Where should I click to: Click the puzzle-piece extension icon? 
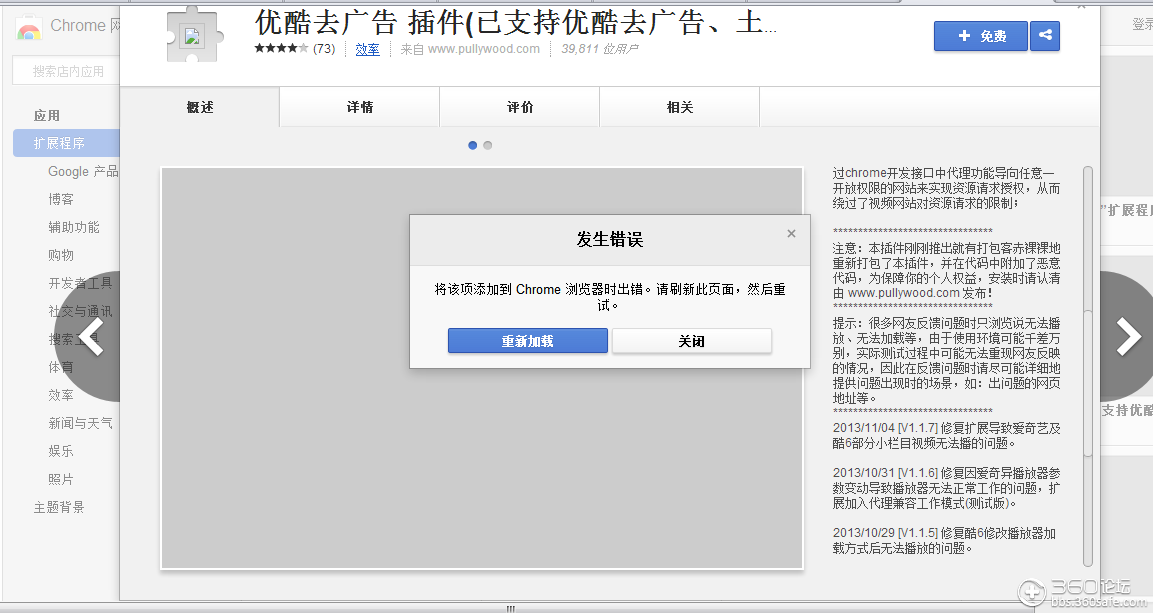189,33
